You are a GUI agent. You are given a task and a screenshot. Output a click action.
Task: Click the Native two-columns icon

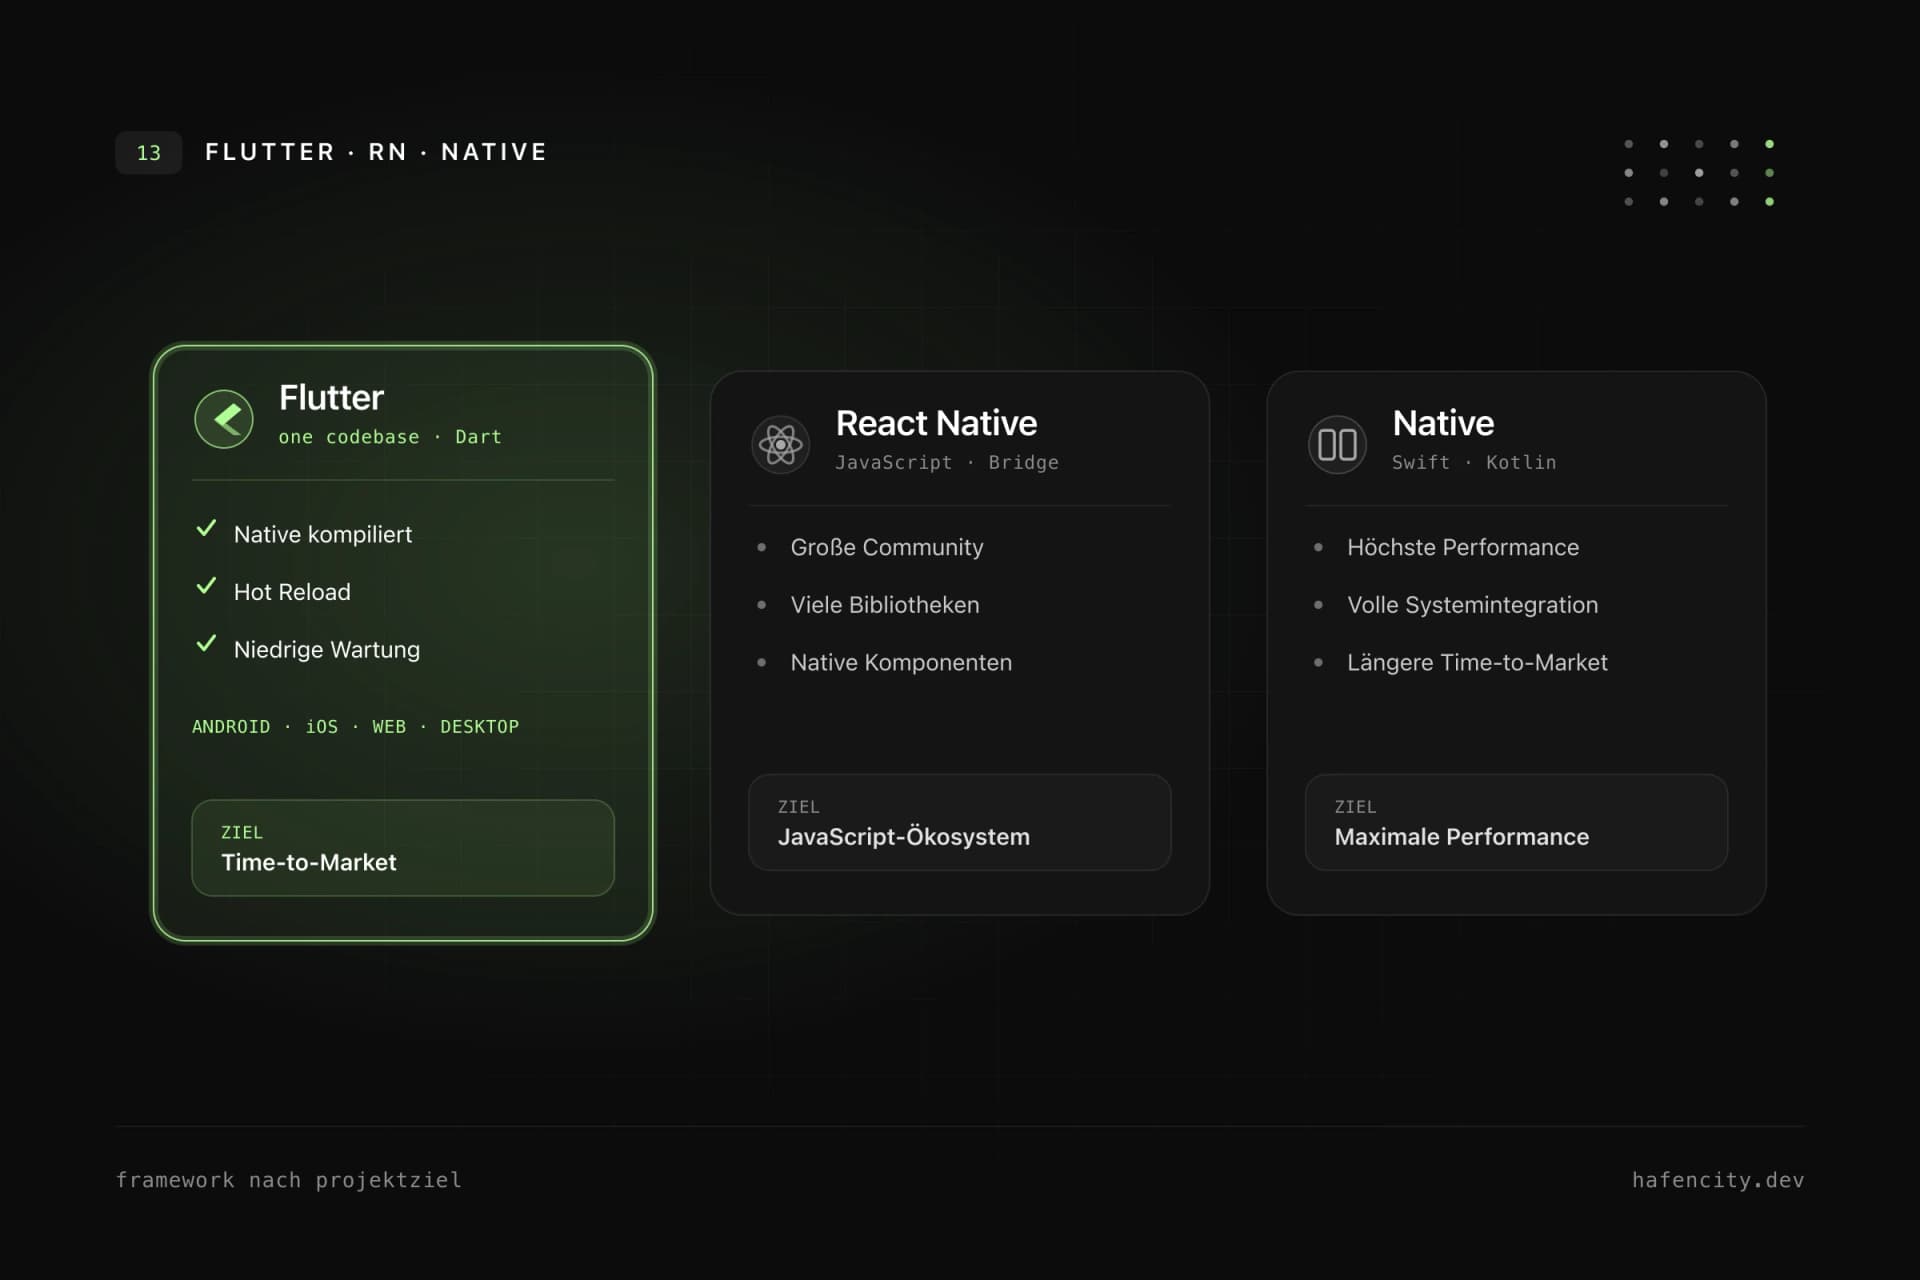click(1337, 444)
